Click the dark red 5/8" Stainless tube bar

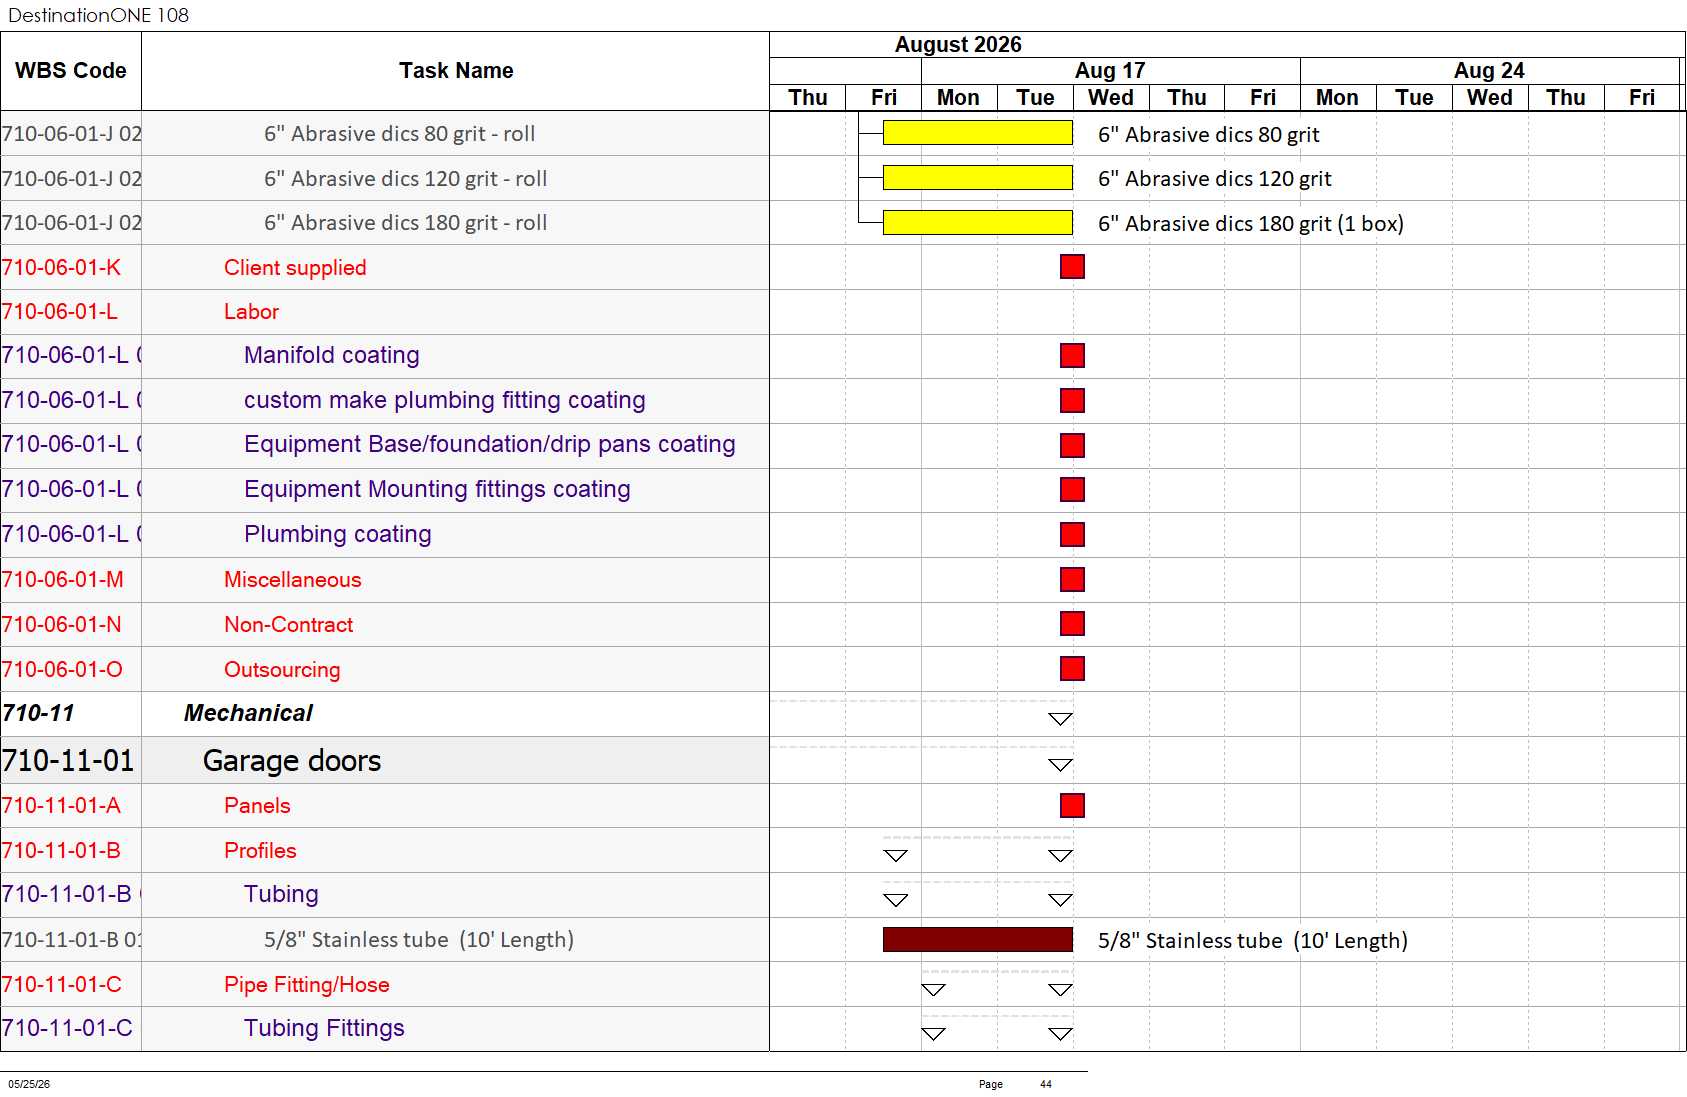tap(978, 939)
